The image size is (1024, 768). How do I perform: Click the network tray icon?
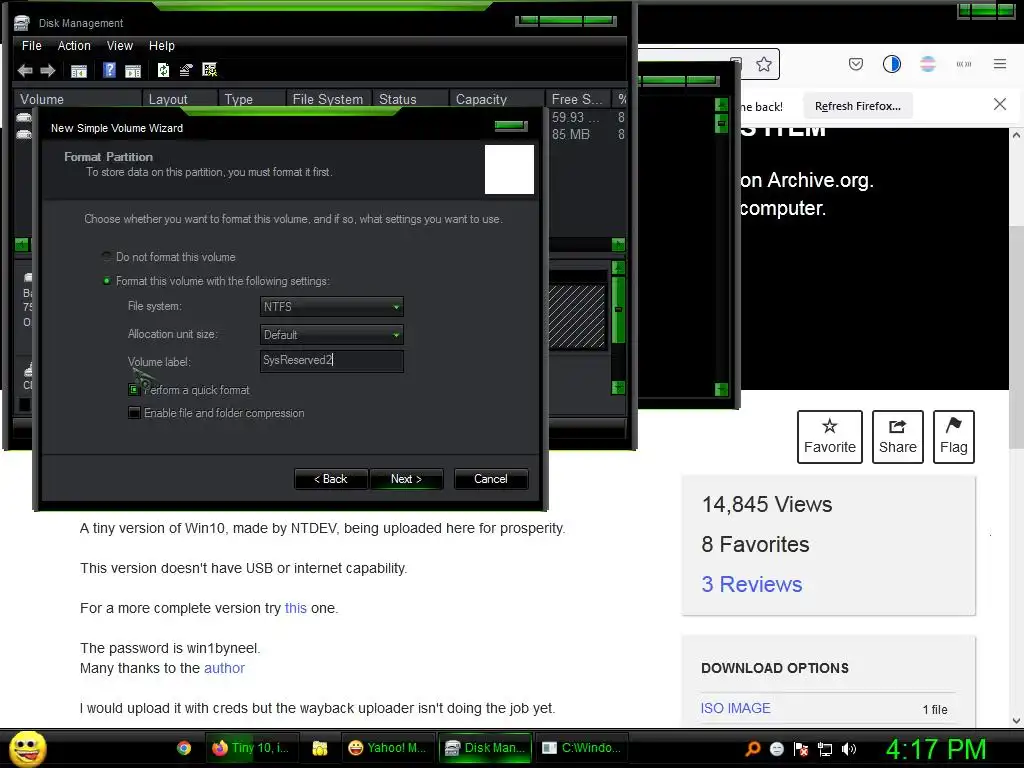825,749
